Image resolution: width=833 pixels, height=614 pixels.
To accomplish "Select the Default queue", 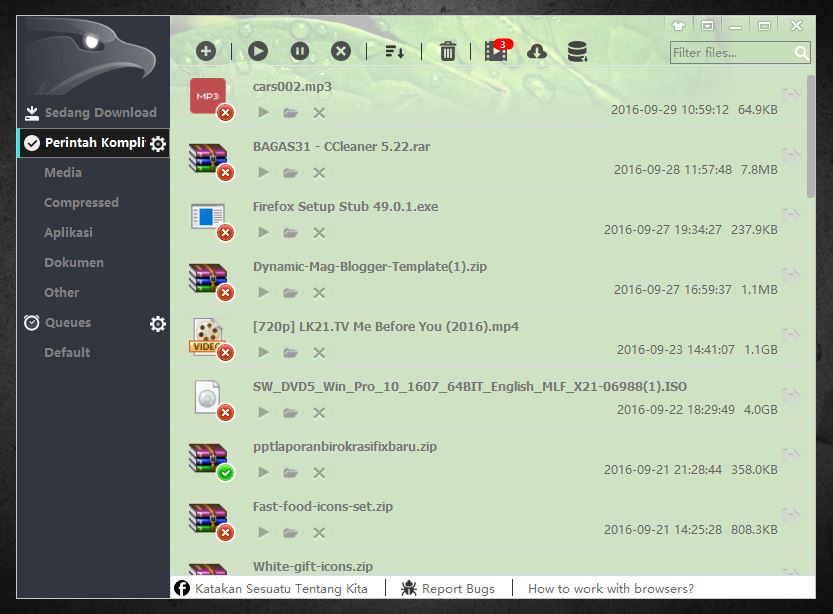I will coord(67,352).
